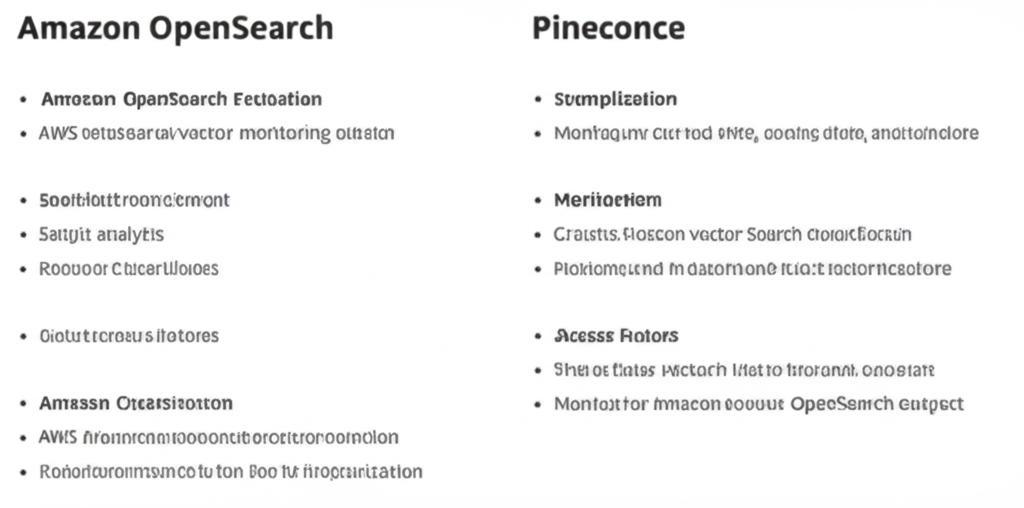This screenshot has height=508, width=1024.
Task: Select the 'Sooltblottrooncicmont' bullet text
Action: click(134, 200)
